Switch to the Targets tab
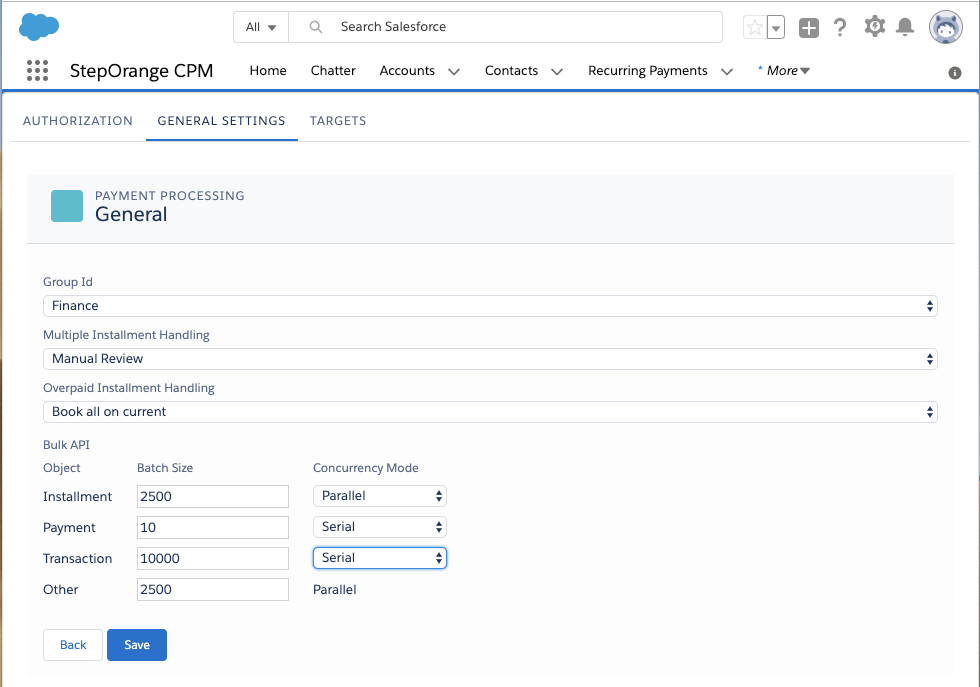 [x=338, y=121]
